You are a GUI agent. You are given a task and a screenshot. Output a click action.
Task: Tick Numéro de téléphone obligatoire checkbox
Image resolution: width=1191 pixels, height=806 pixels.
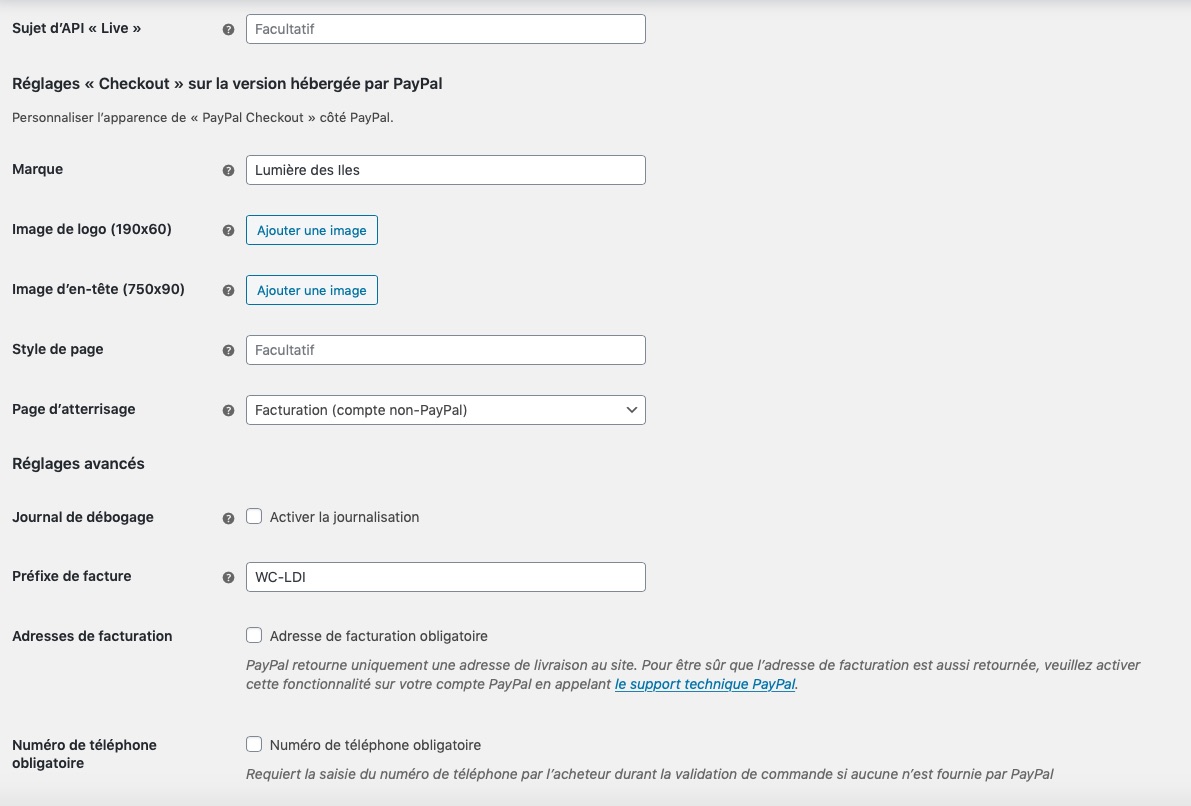(x=254, y=744)
